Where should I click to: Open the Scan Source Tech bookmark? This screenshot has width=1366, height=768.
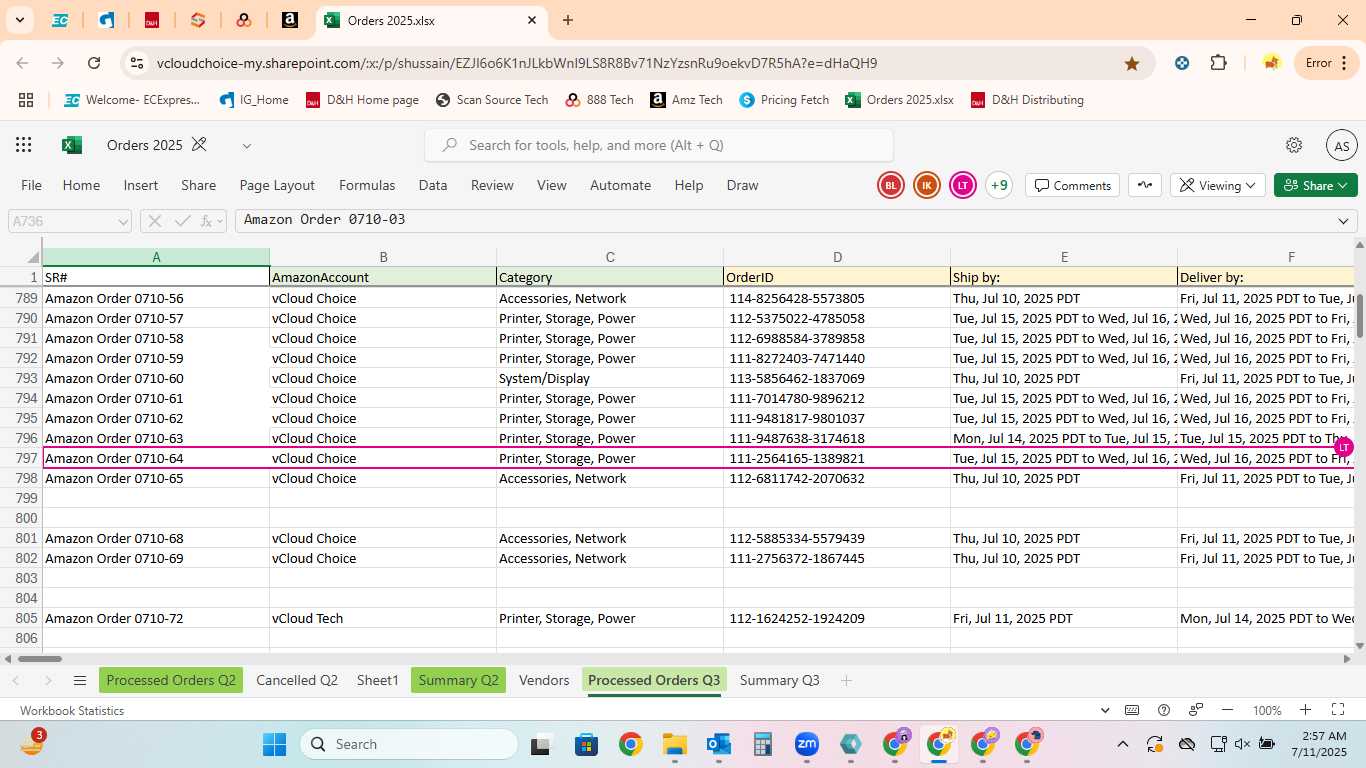[492, 100]
